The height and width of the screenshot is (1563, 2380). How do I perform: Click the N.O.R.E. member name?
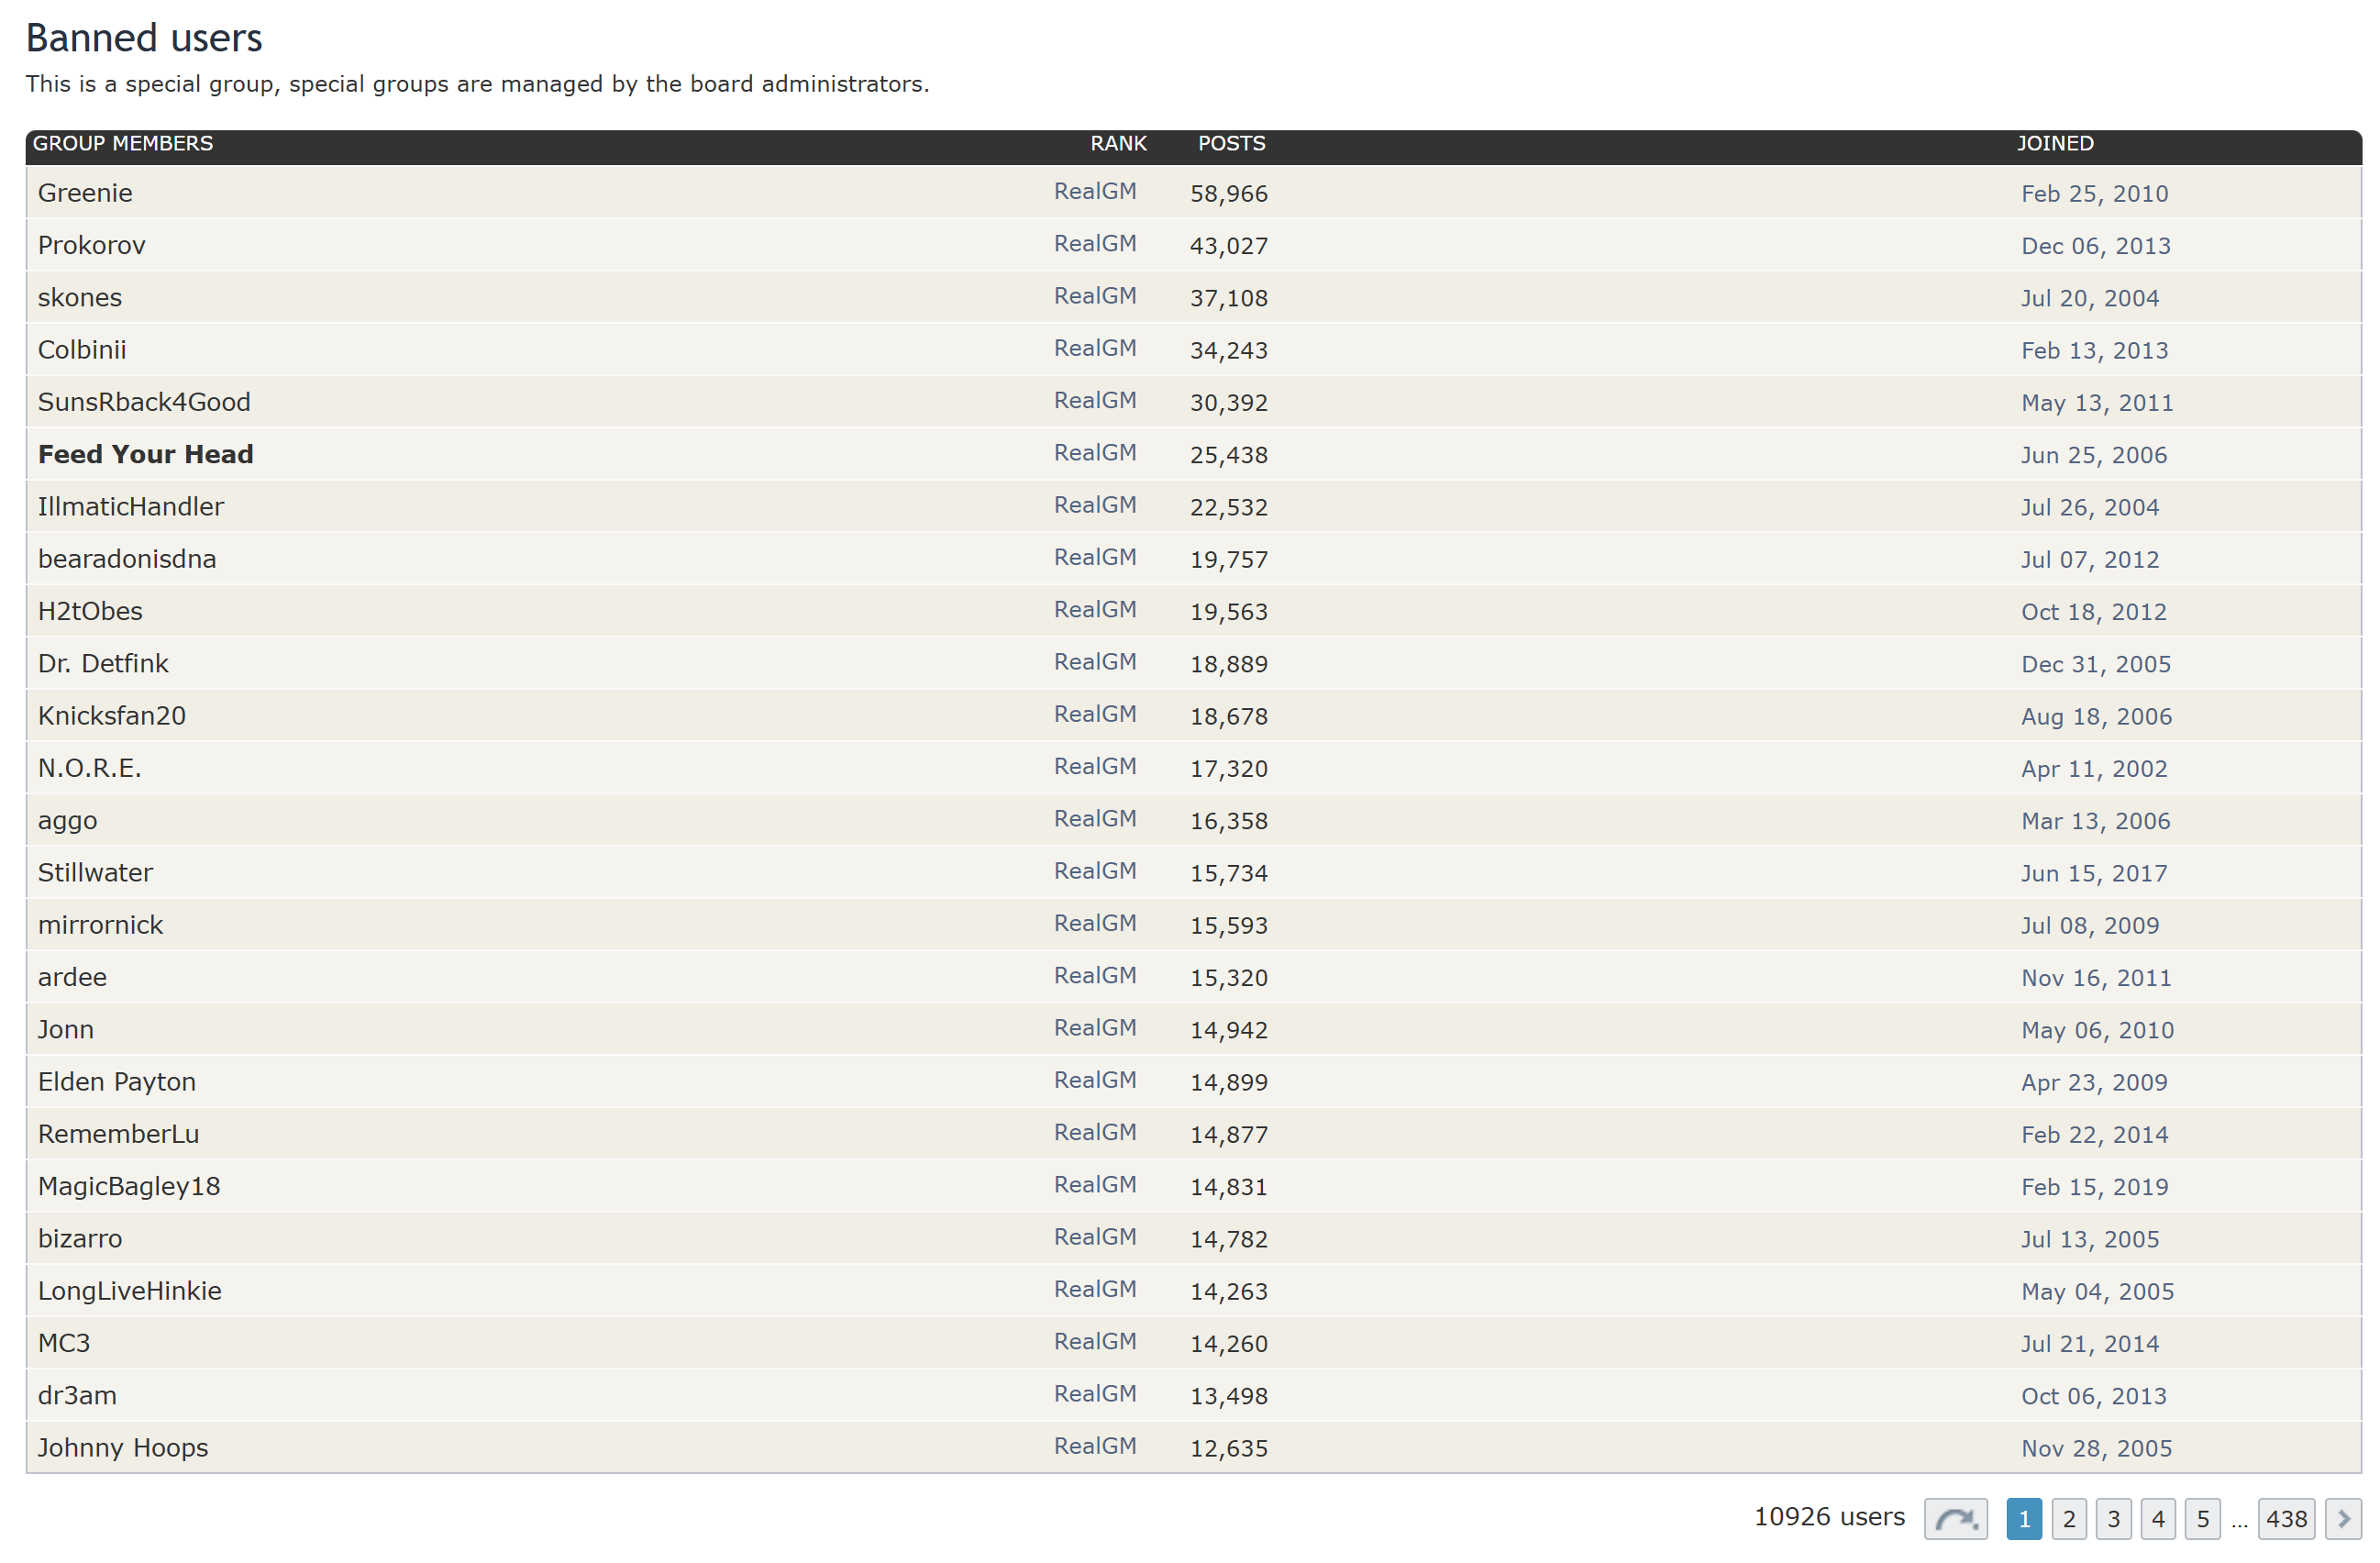(89, 768)
